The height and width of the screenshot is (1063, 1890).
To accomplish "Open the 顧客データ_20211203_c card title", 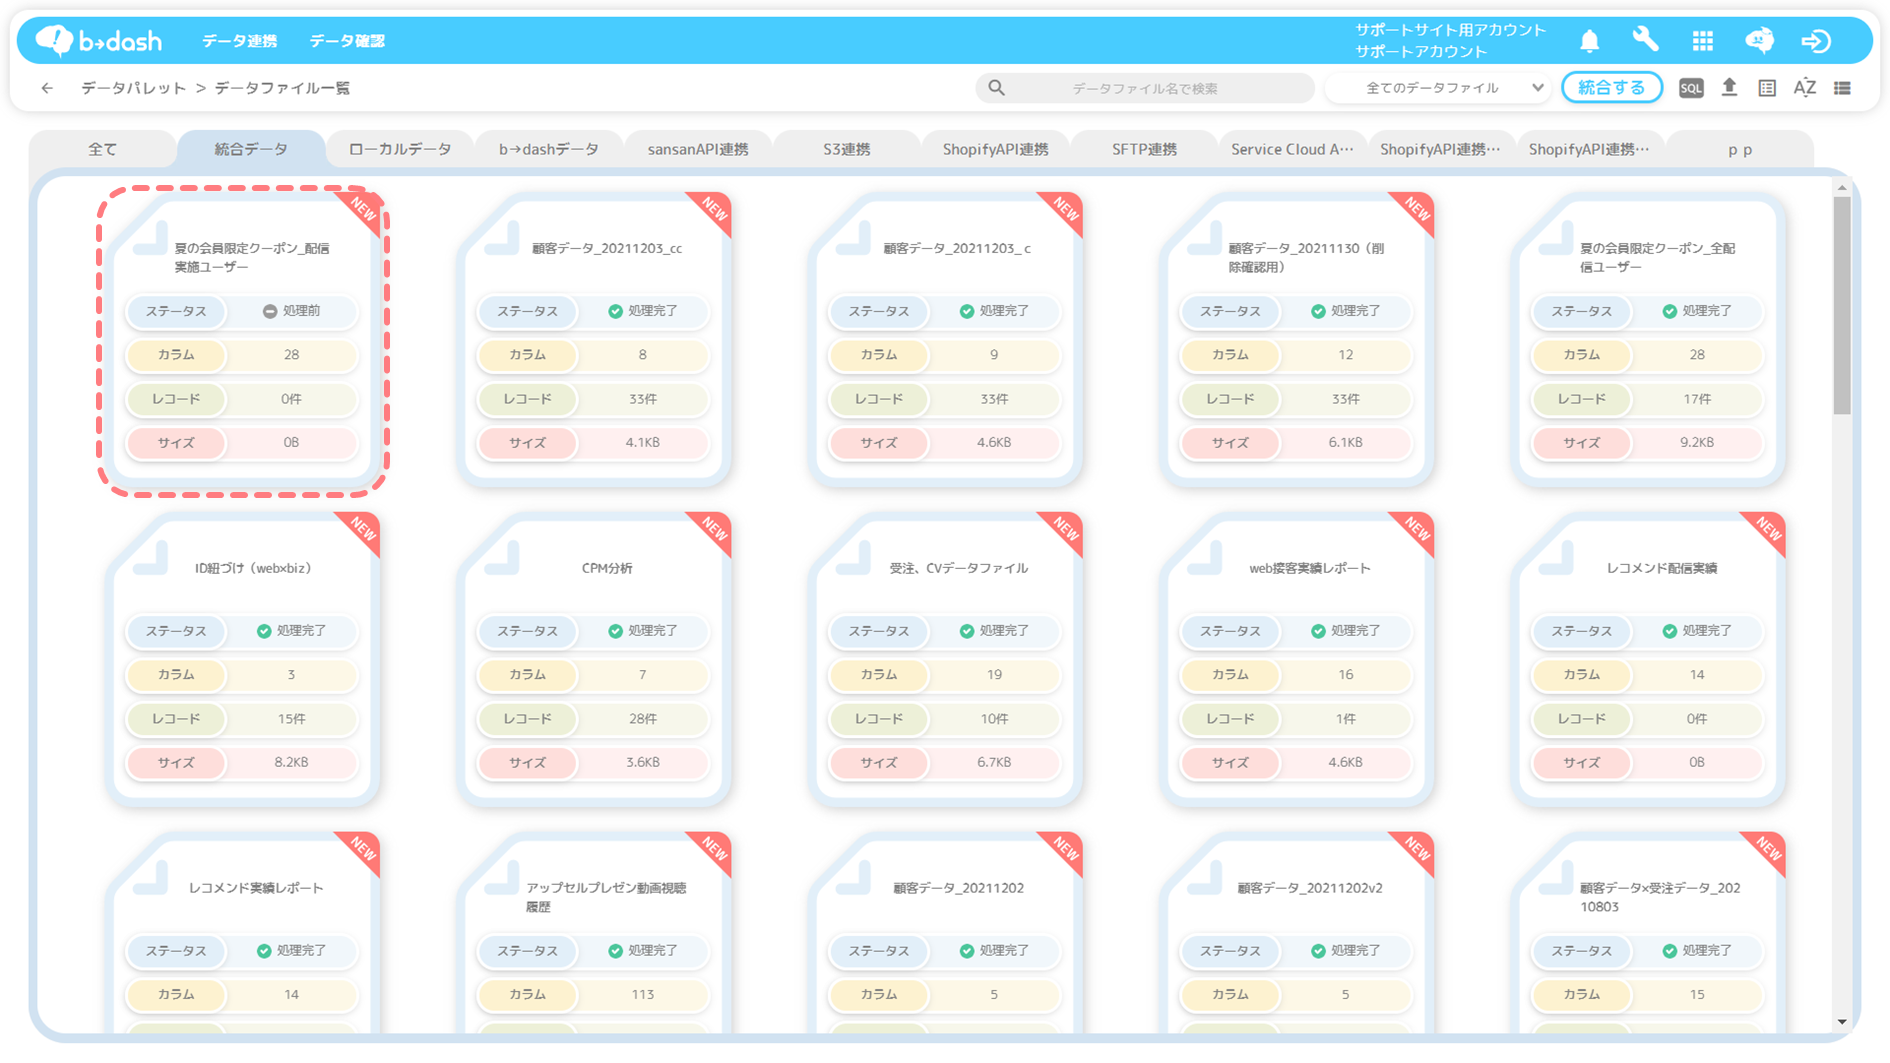I will click(957, 248).
